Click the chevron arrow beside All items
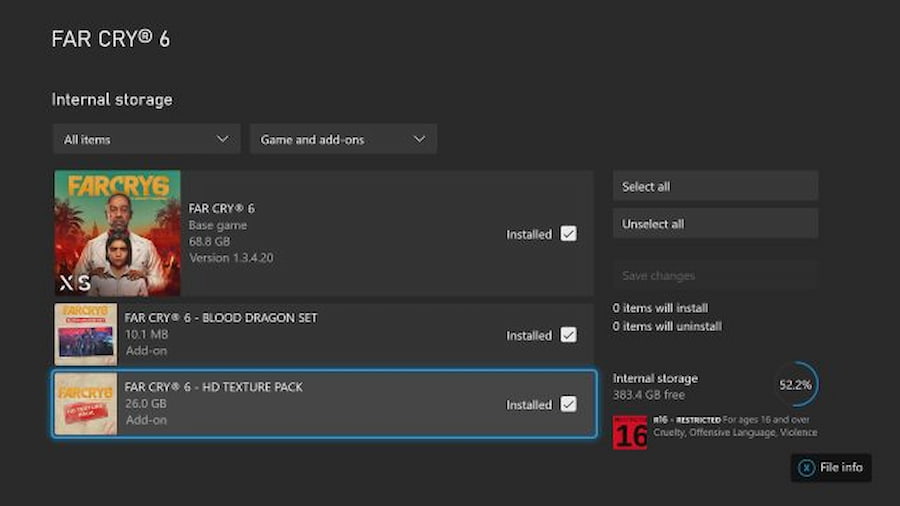The height and width of the screenshot is (506, 900). (x=222, y=139)
